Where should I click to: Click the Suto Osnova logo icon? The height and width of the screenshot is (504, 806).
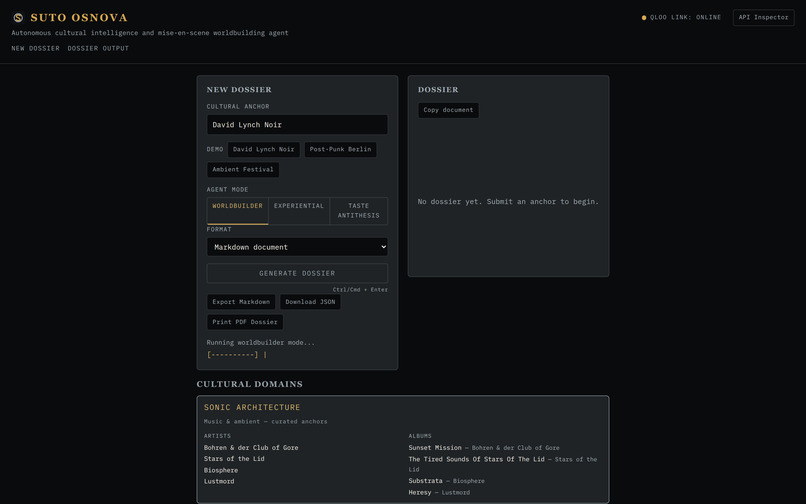click(x=18, y=17)
